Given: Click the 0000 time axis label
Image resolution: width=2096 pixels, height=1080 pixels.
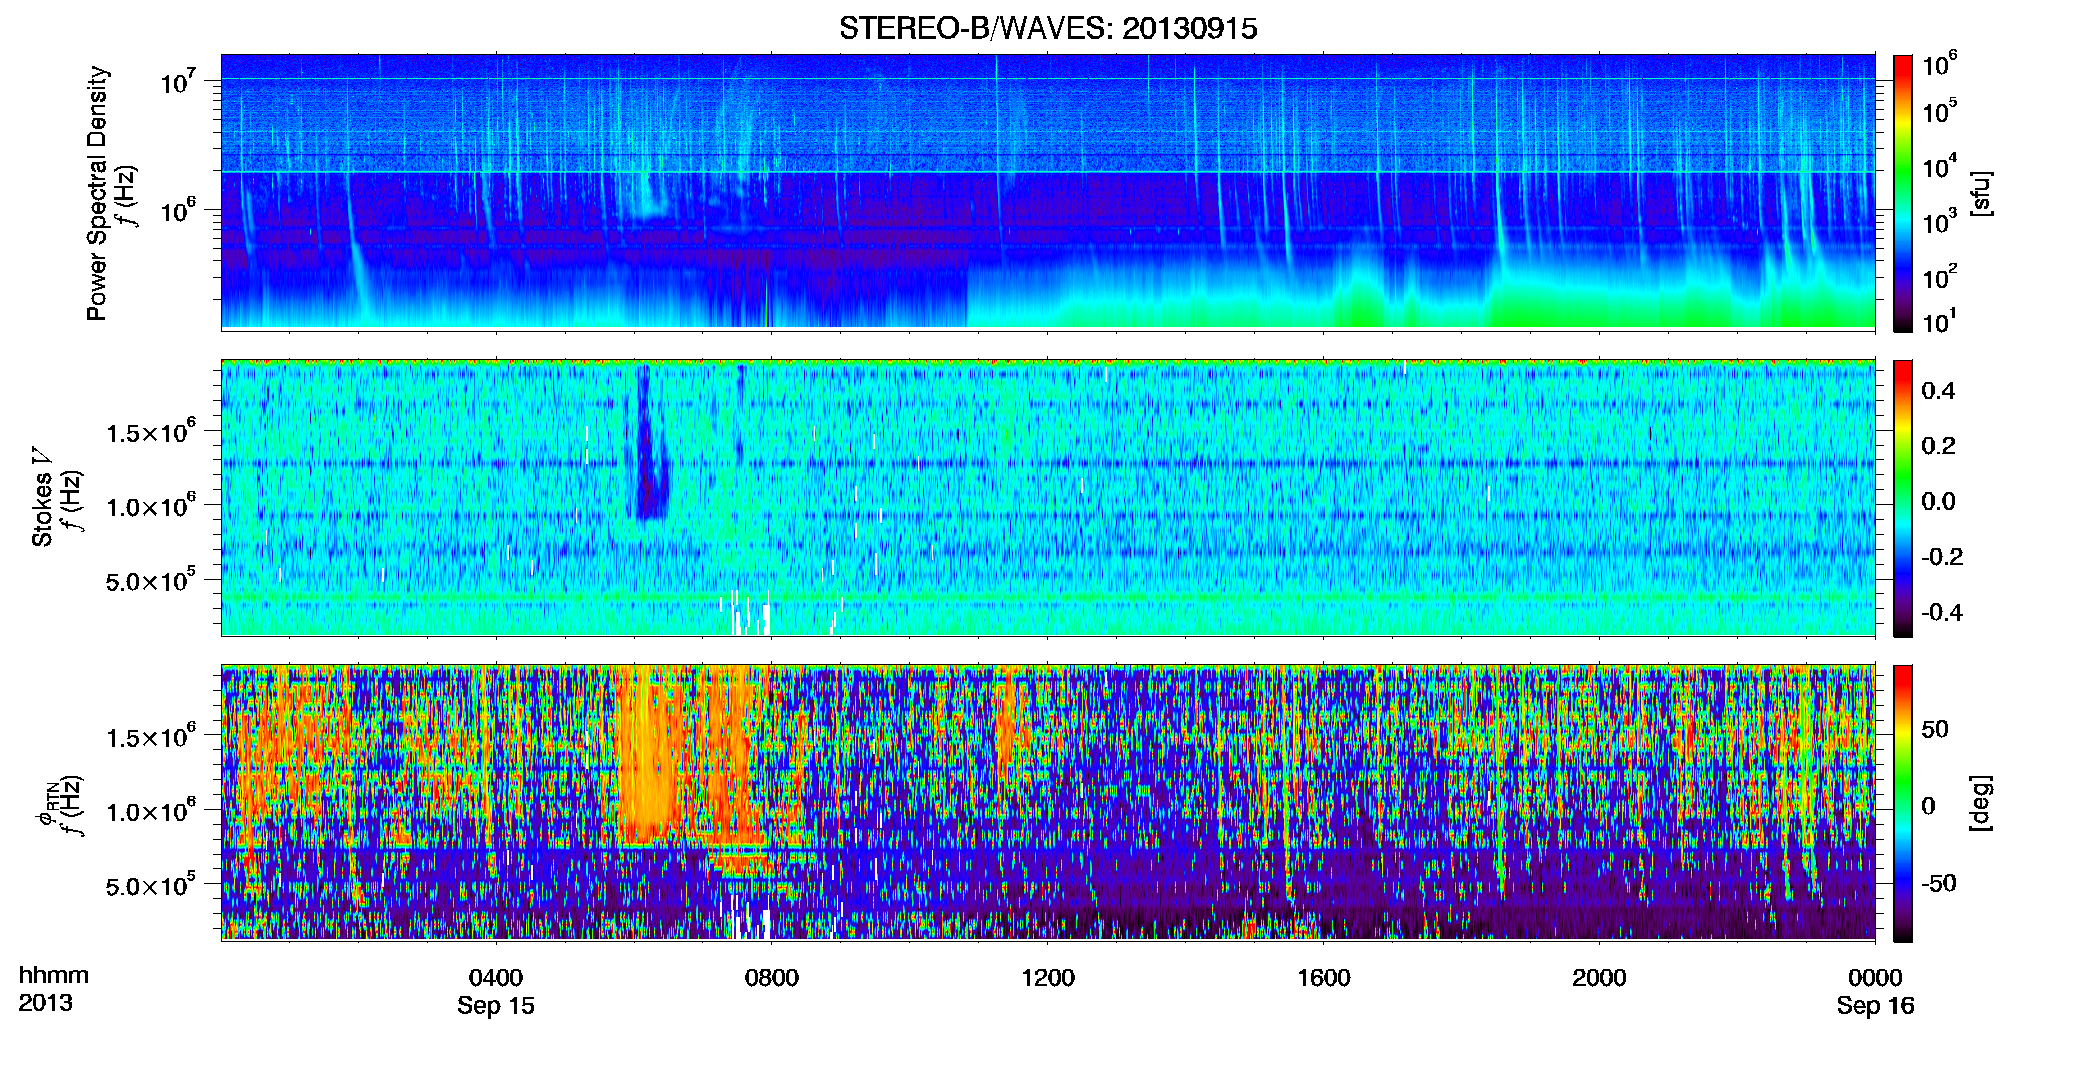Looking at the screenshot, I should (1875, 978).
